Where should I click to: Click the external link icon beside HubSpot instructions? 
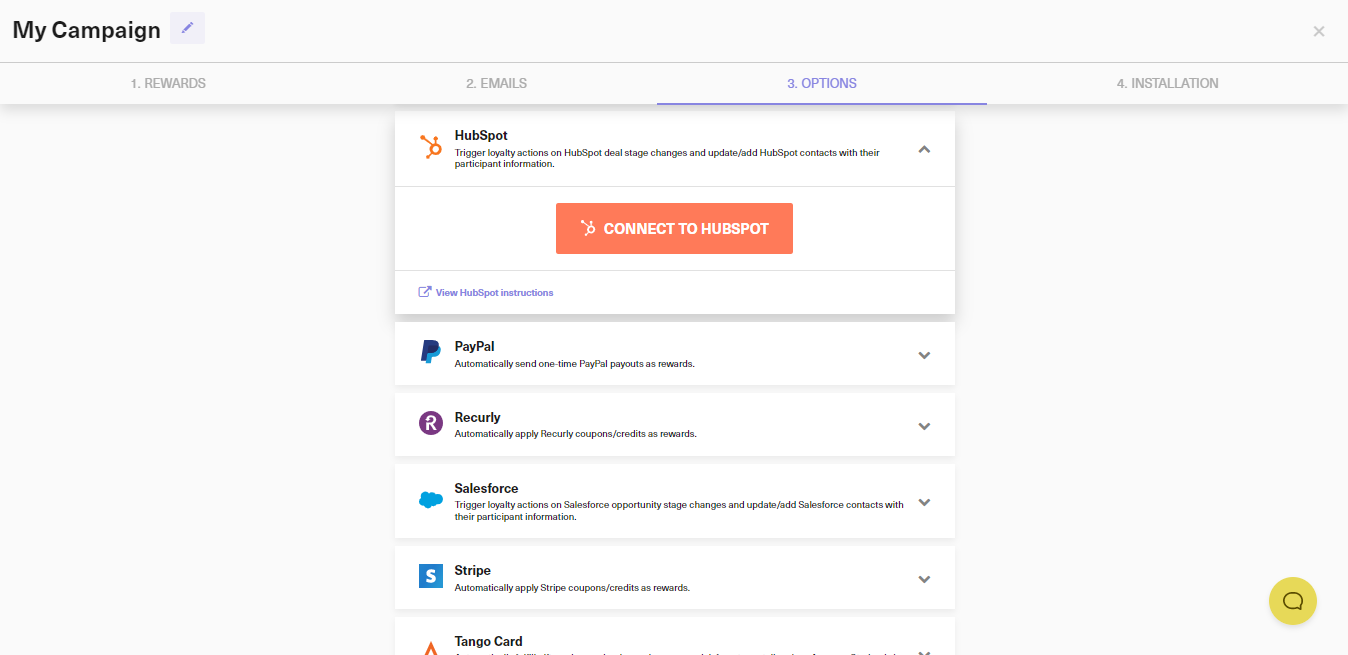pos(423,291)
